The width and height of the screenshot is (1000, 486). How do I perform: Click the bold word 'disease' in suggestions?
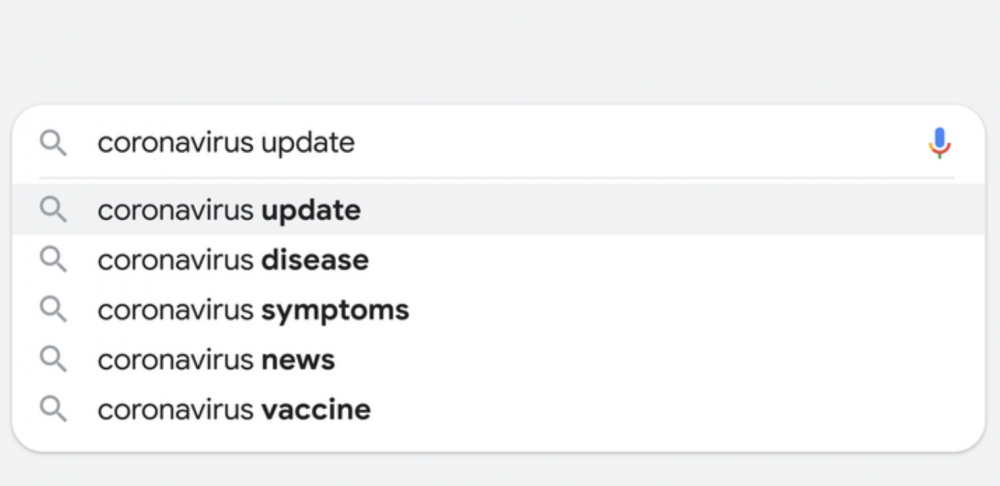315,260
